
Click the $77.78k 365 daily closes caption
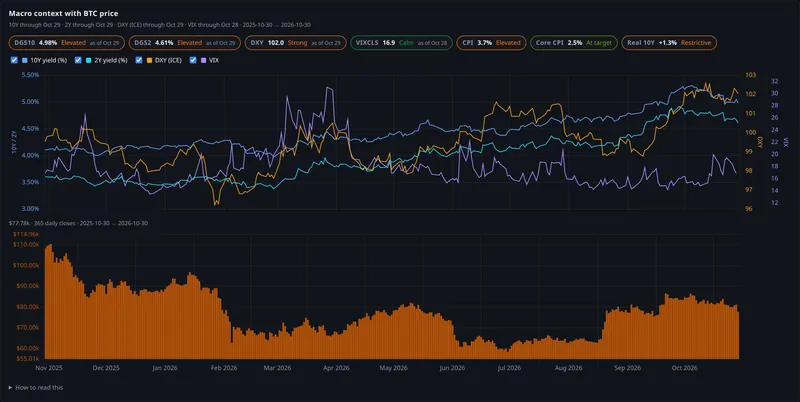(x=78, y=223)
